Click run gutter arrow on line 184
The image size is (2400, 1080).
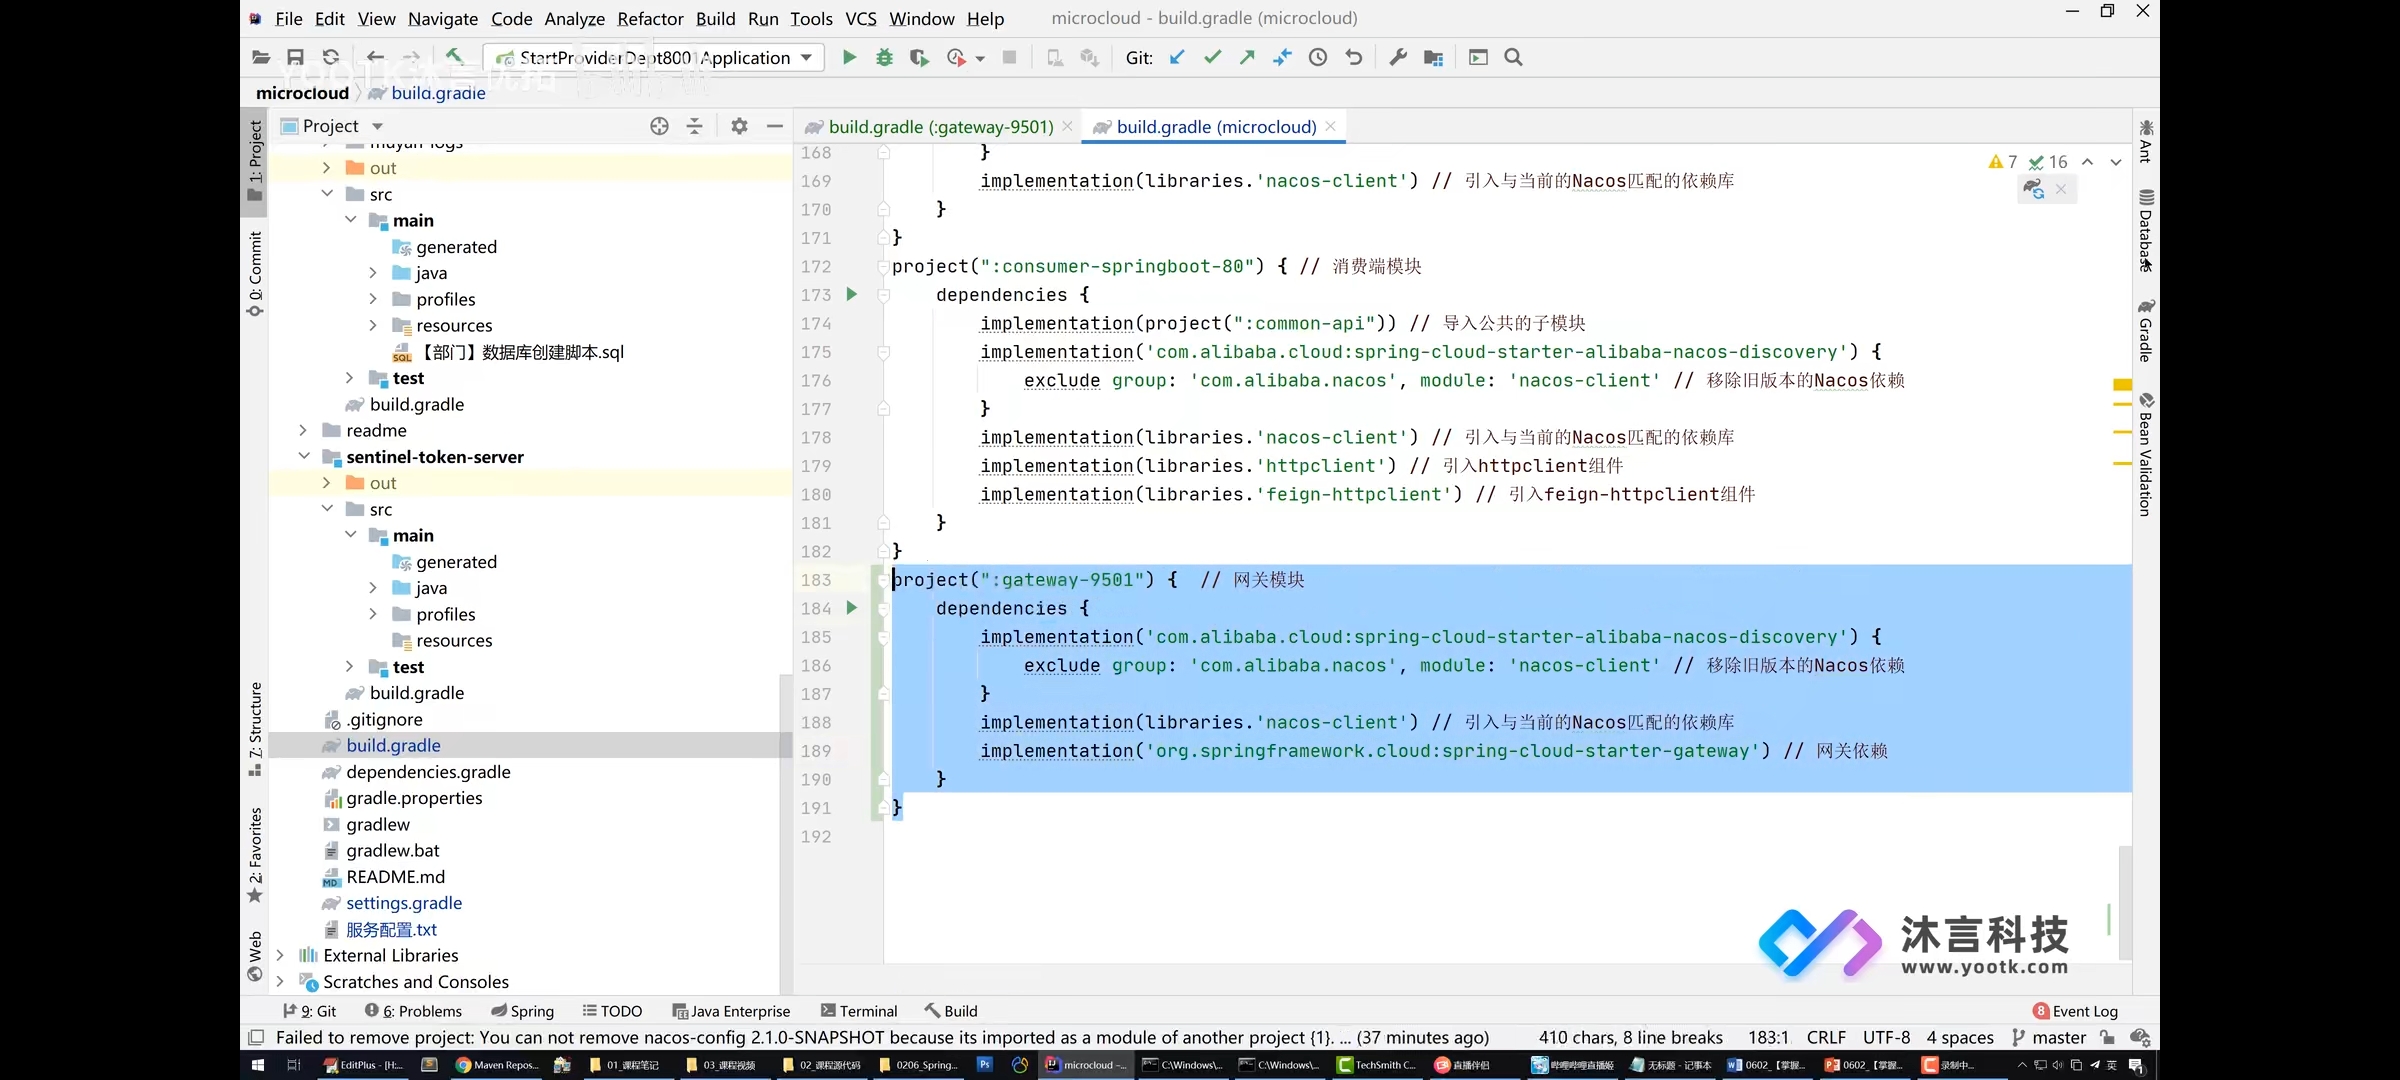(852, 607)
